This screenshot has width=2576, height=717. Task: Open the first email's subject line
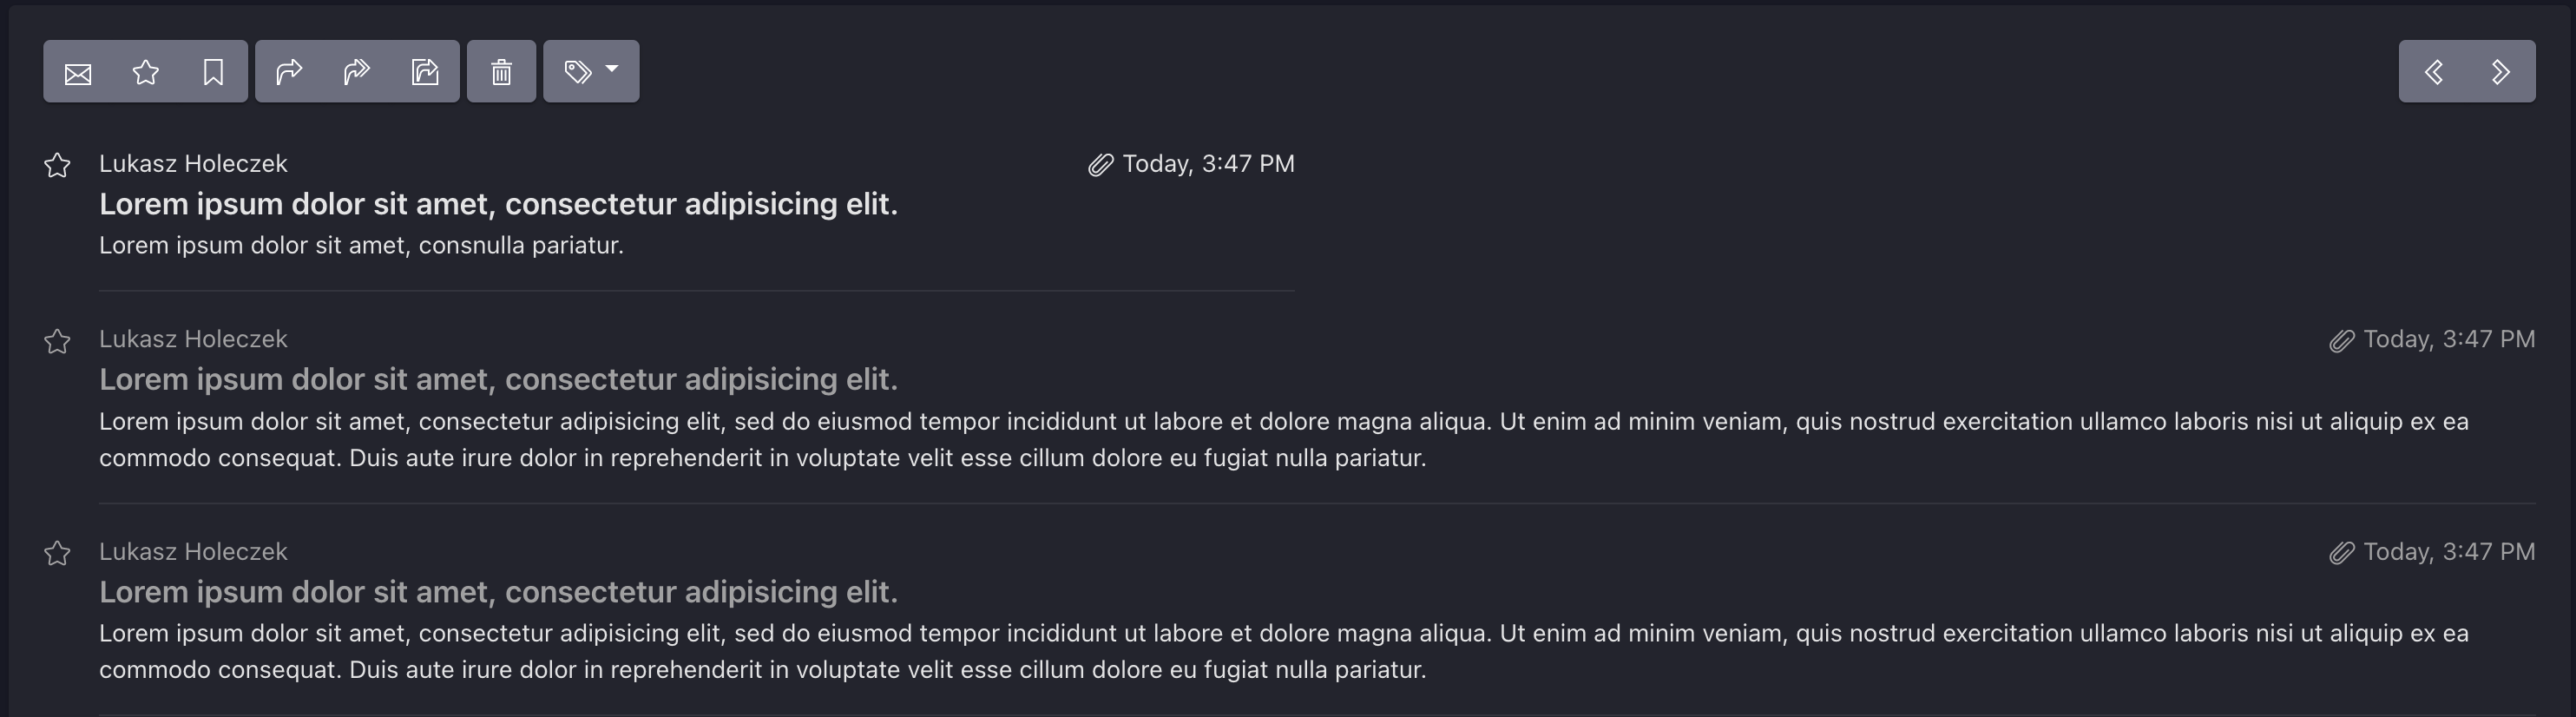point(498,204)
